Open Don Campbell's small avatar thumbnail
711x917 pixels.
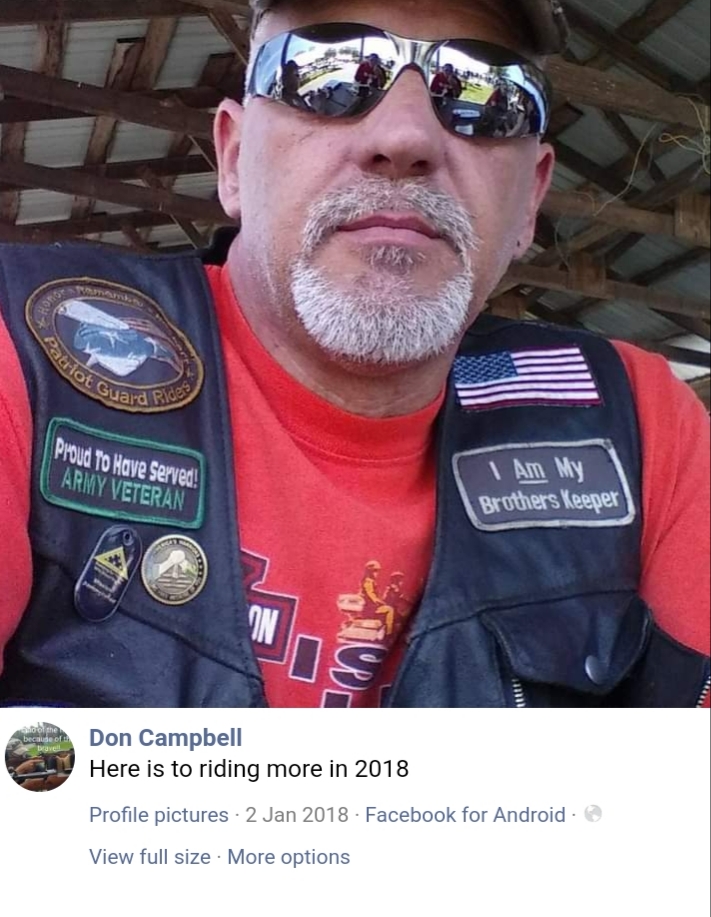tap(40, 757)
